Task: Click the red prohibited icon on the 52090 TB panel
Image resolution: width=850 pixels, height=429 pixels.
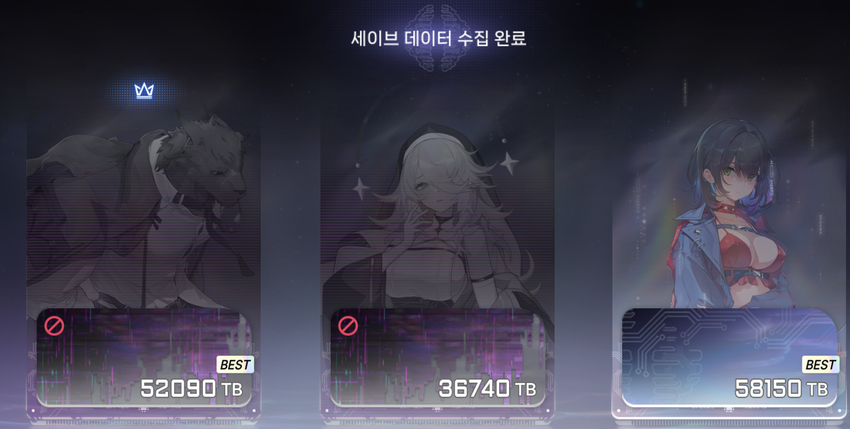Action: 54,326
